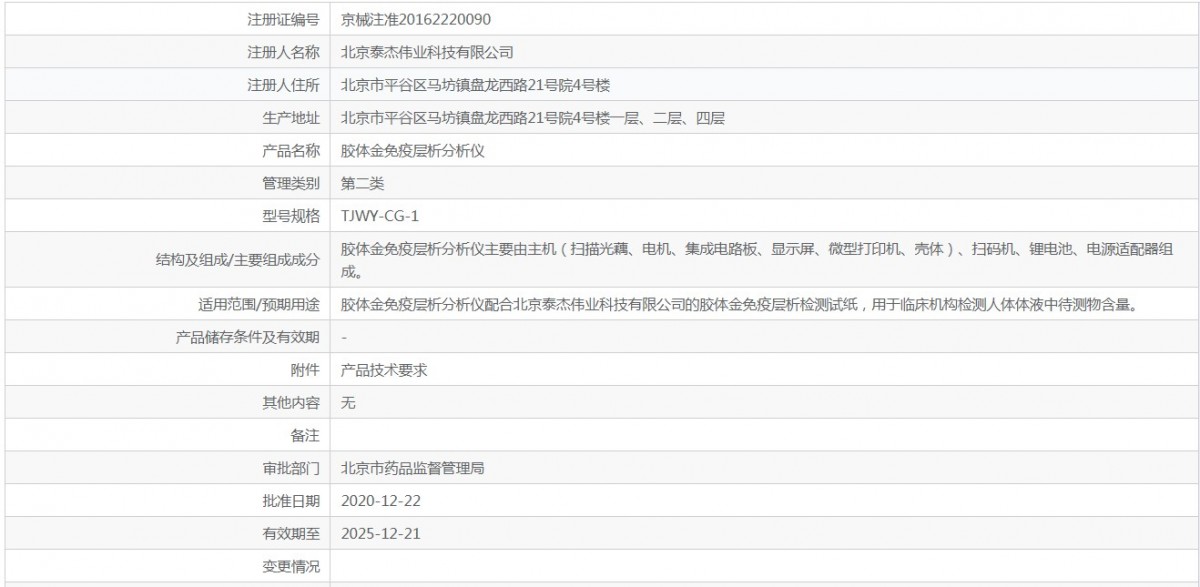
Task: Click the 附件 label
Action: point(305,370)
